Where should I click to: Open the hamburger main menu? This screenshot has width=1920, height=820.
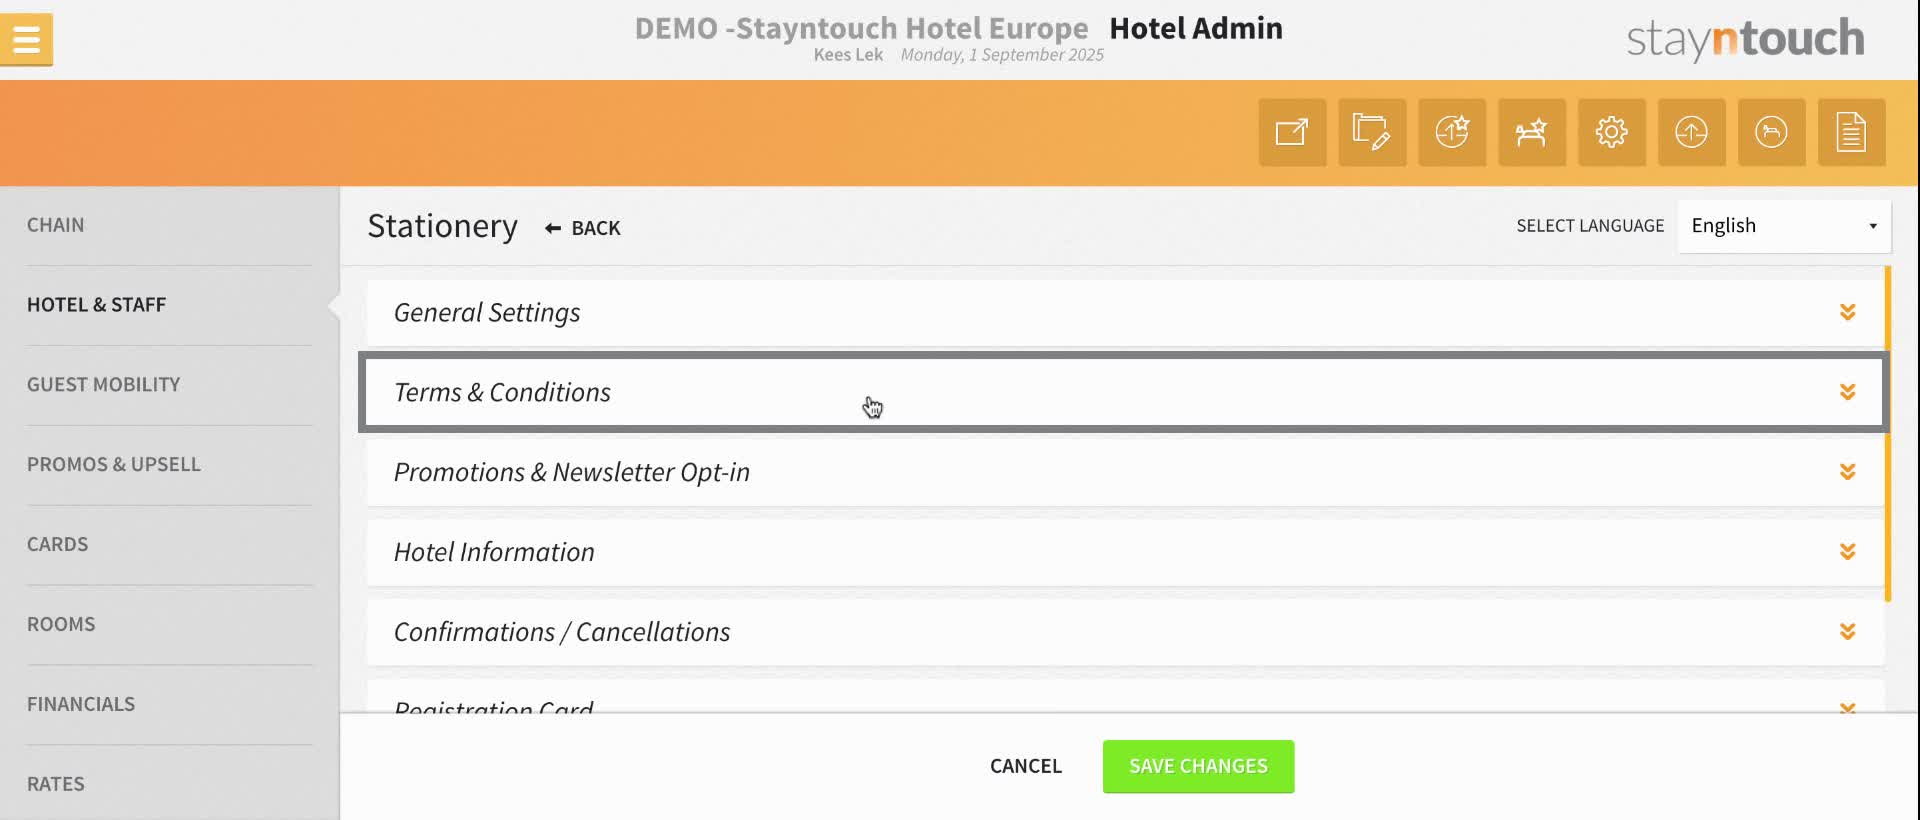(27, 40)
